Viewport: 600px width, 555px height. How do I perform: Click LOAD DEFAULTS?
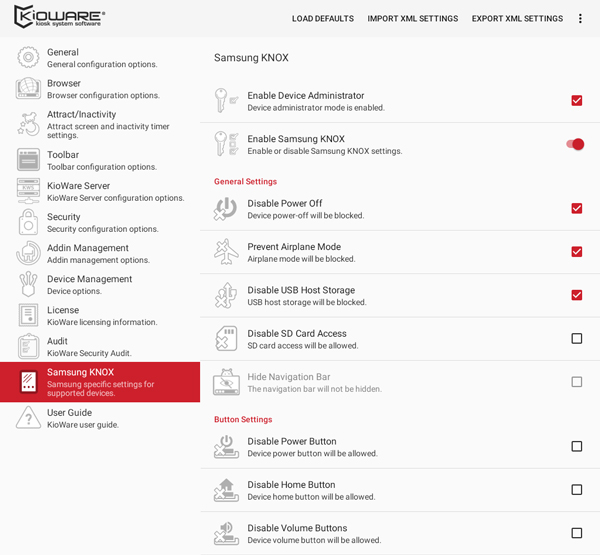(323, 18)
